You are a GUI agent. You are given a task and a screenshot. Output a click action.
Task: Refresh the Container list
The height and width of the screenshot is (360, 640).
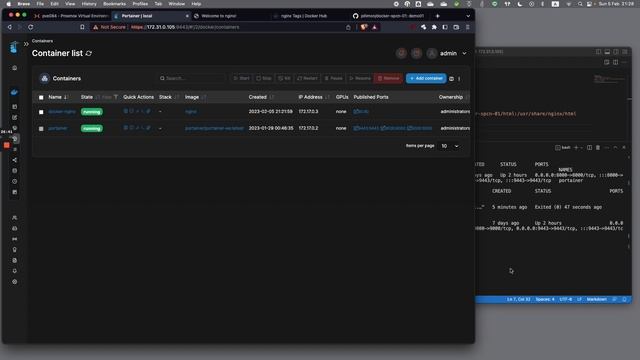[89, 53]
